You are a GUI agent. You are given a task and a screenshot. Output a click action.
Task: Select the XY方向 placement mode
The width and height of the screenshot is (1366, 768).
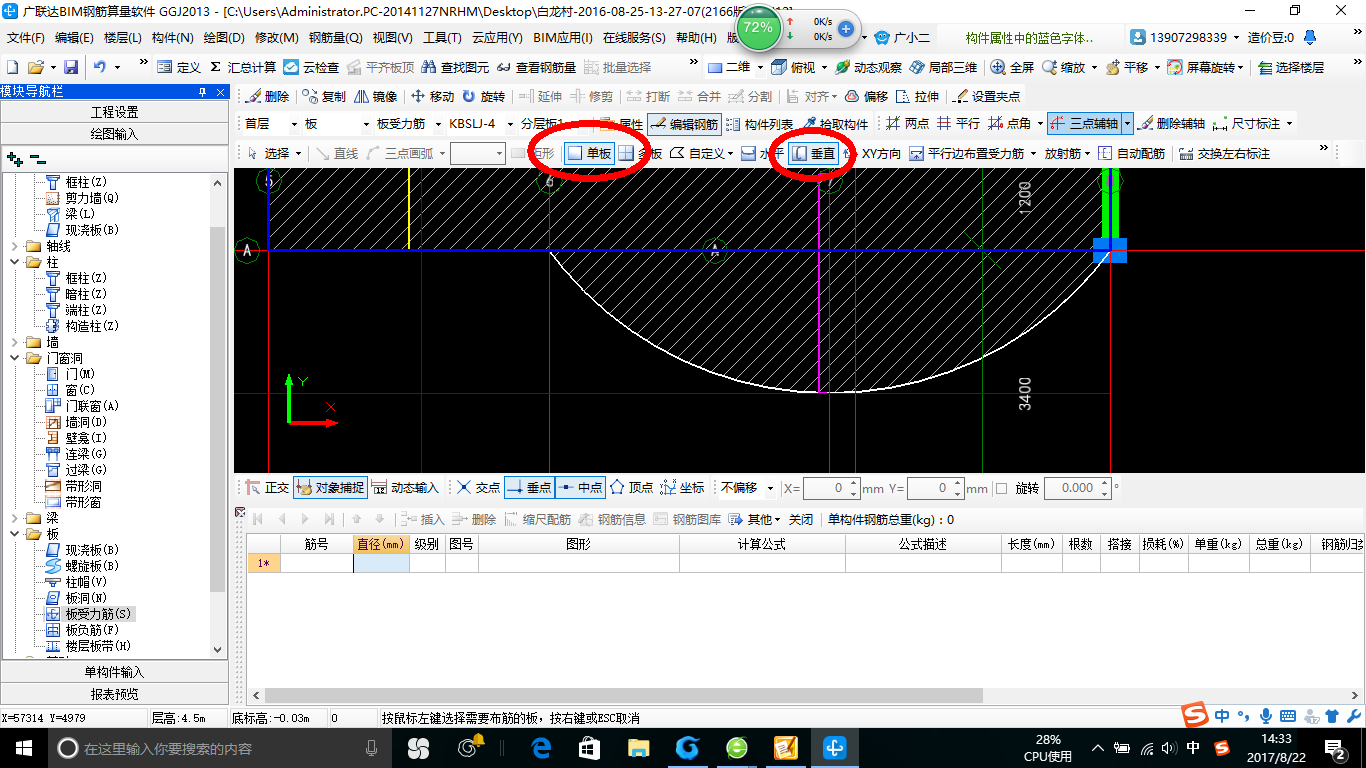tap(871, 153)
